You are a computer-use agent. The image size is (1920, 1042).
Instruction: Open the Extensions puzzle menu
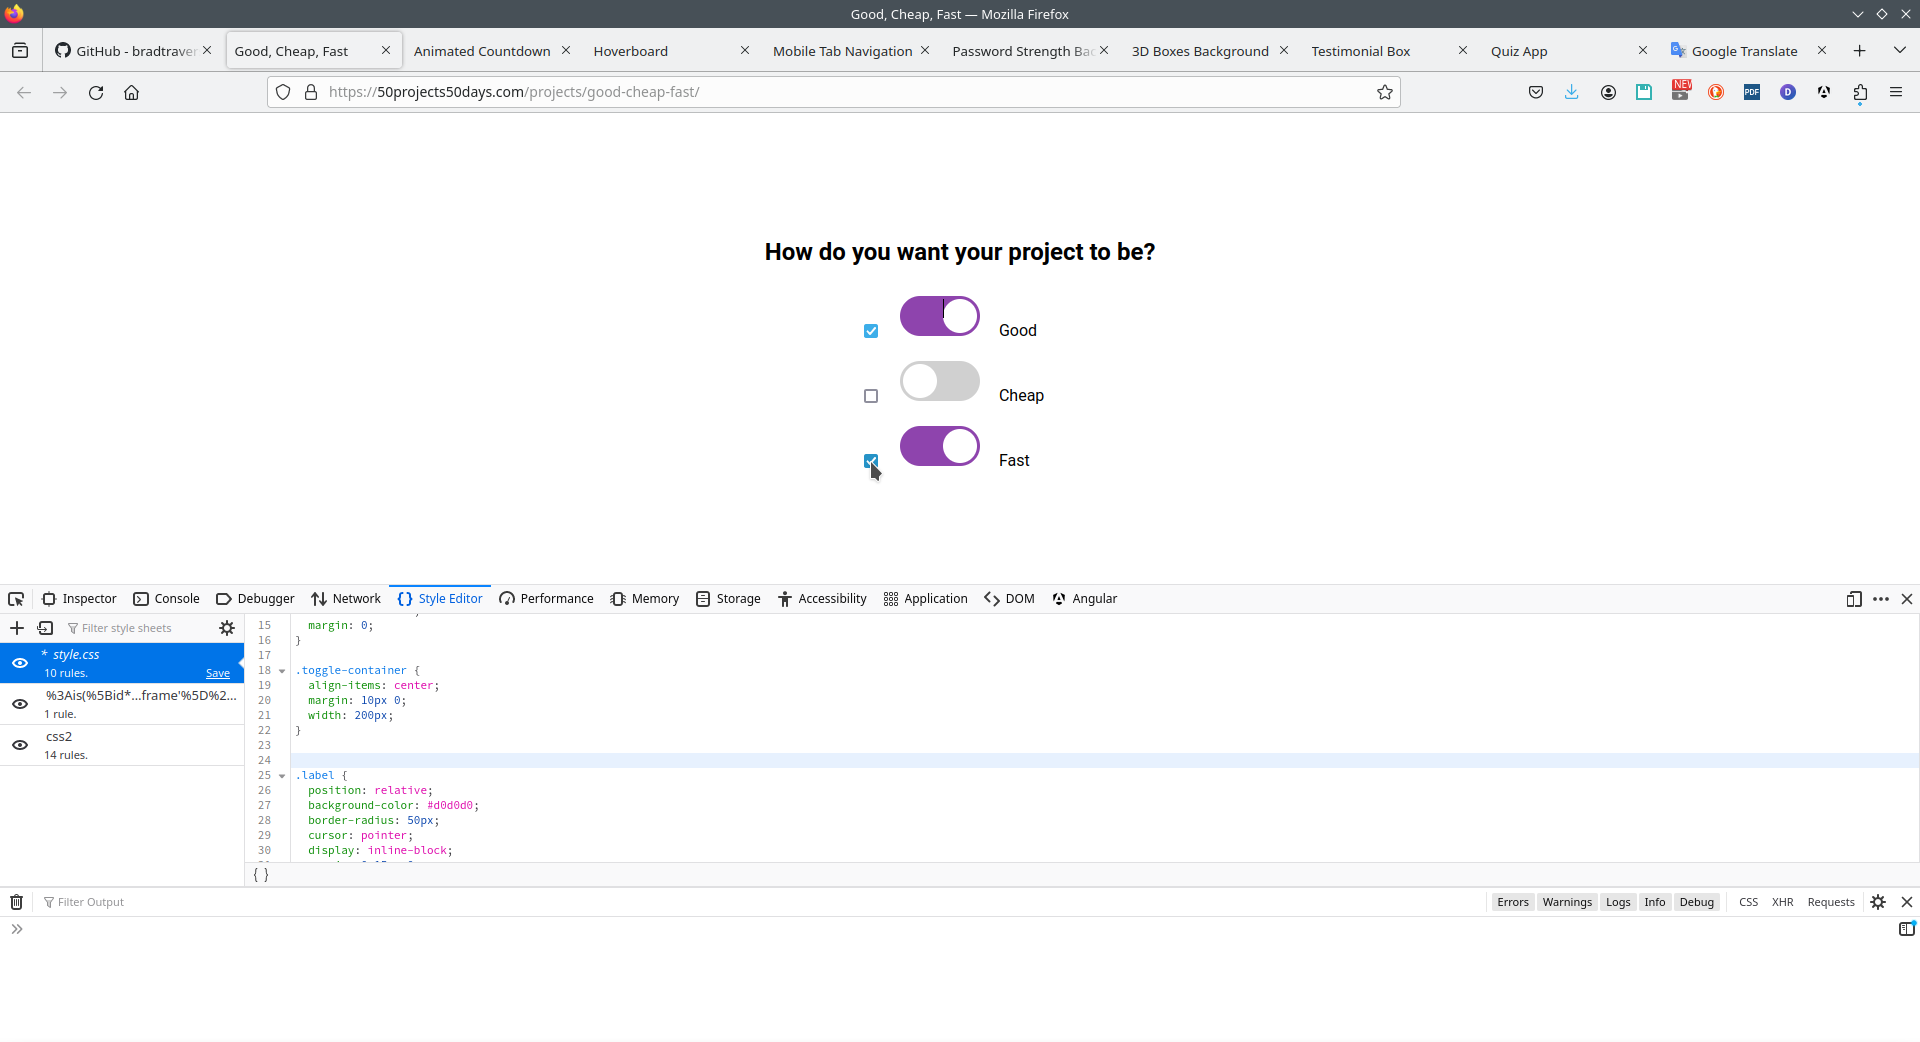click(1860, 92)
